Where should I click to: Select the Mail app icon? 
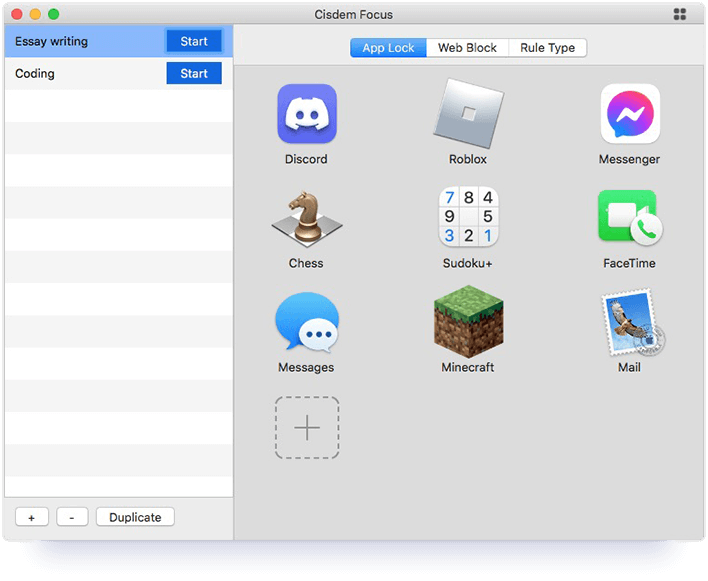point(632,322)
